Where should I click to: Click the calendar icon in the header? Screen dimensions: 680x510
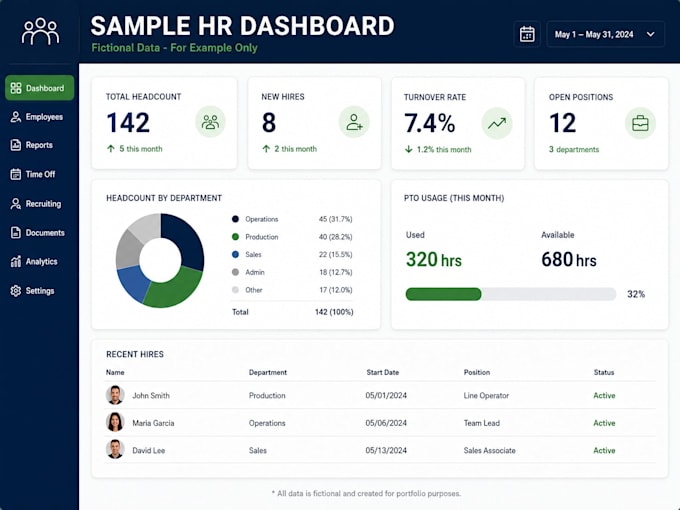click(527, 34)
